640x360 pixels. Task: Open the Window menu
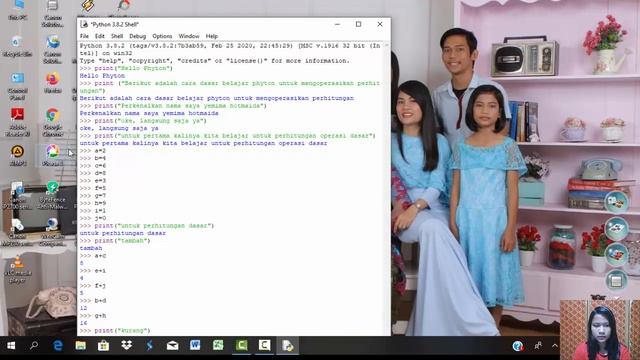189,36
